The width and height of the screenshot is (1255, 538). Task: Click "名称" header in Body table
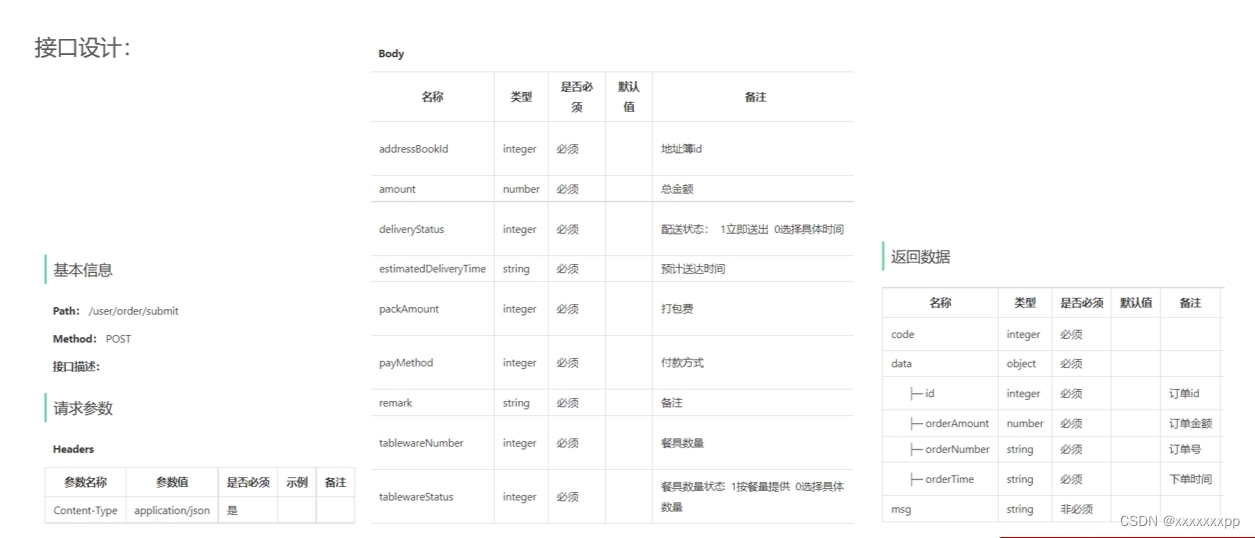coord(432,97)
